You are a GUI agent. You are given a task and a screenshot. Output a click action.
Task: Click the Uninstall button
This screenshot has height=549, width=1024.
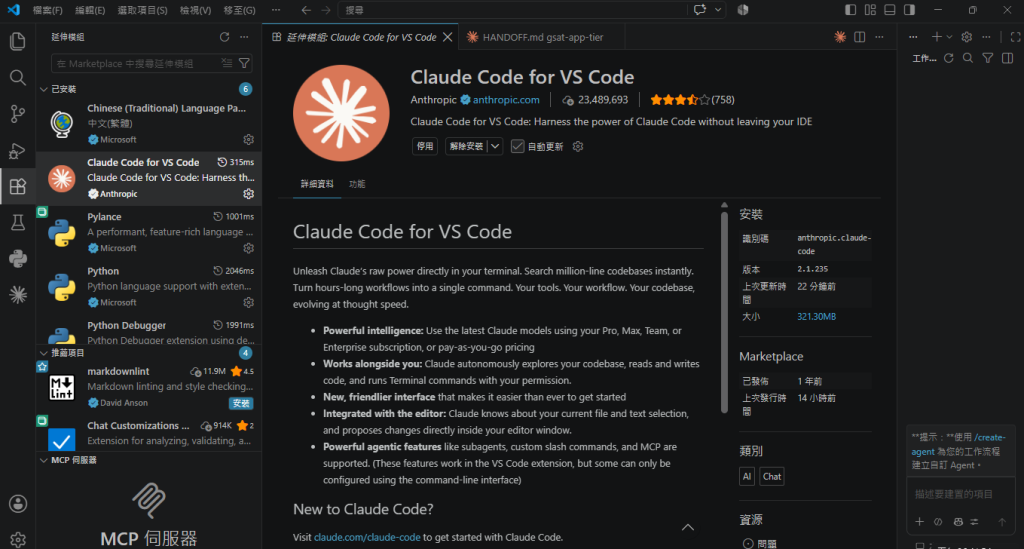tap(466, 146)
